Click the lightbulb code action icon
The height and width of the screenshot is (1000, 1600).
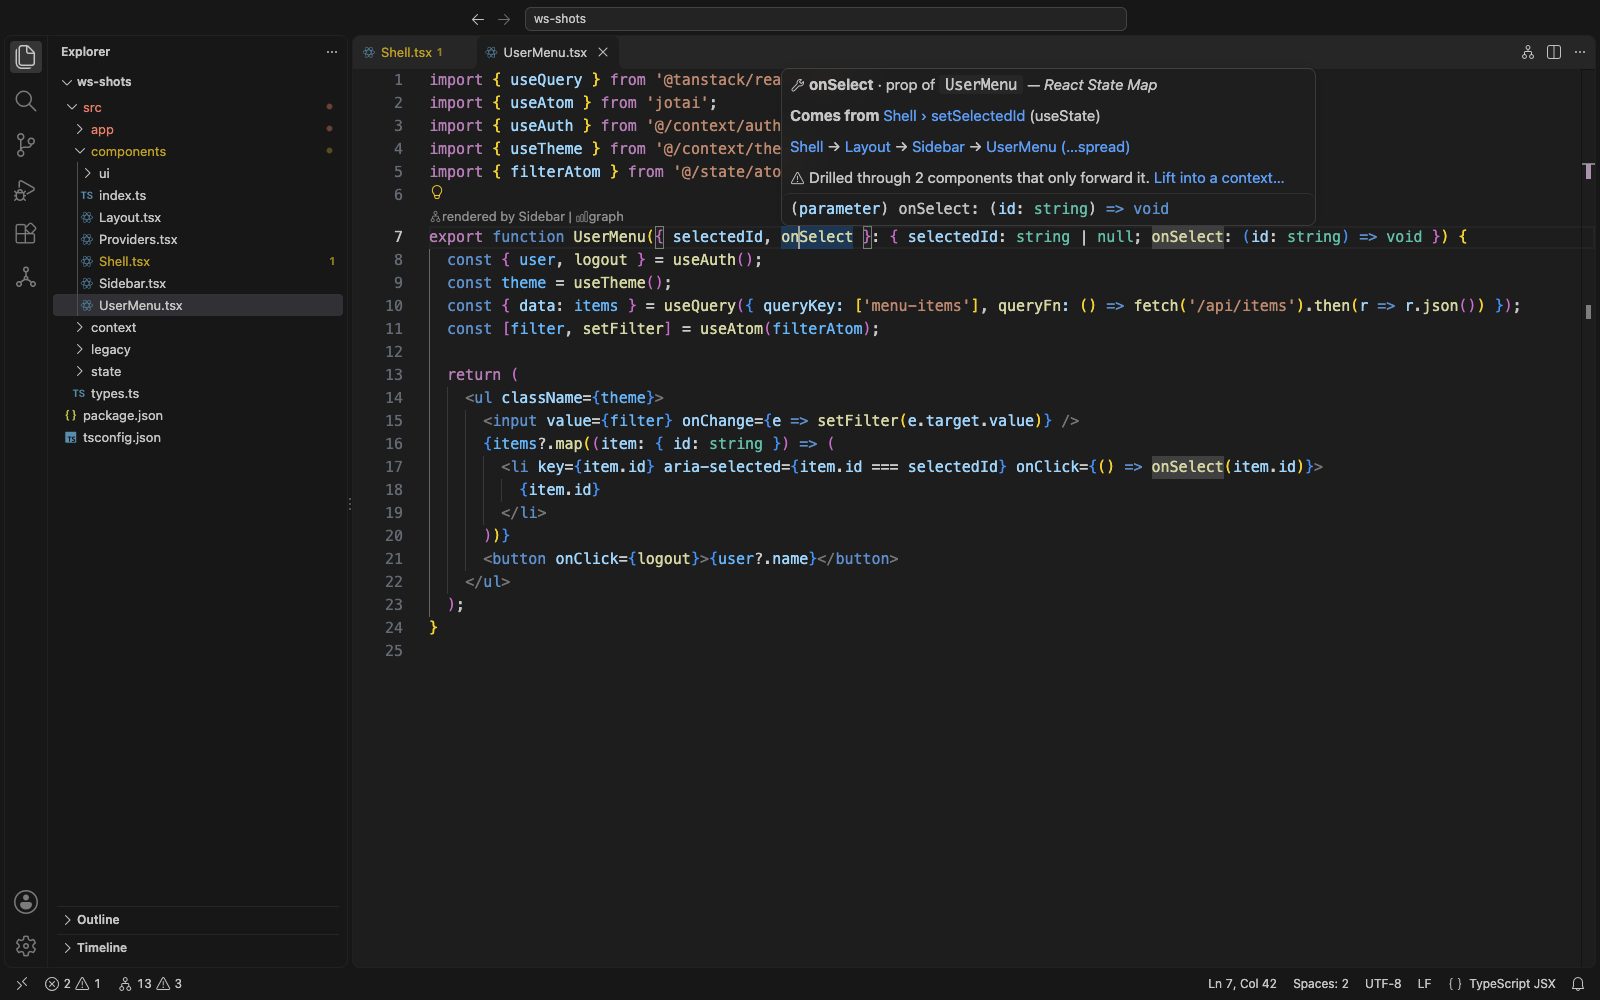coord(437,193)
